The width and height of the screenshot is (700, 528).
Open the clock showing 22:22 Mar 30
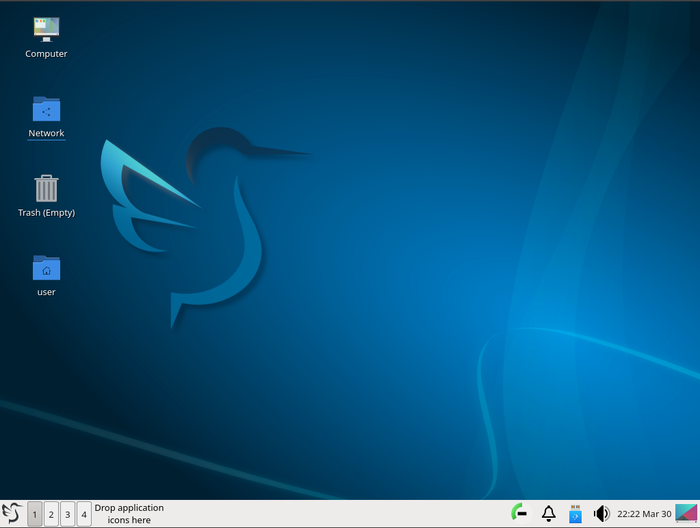click(644, 514)
